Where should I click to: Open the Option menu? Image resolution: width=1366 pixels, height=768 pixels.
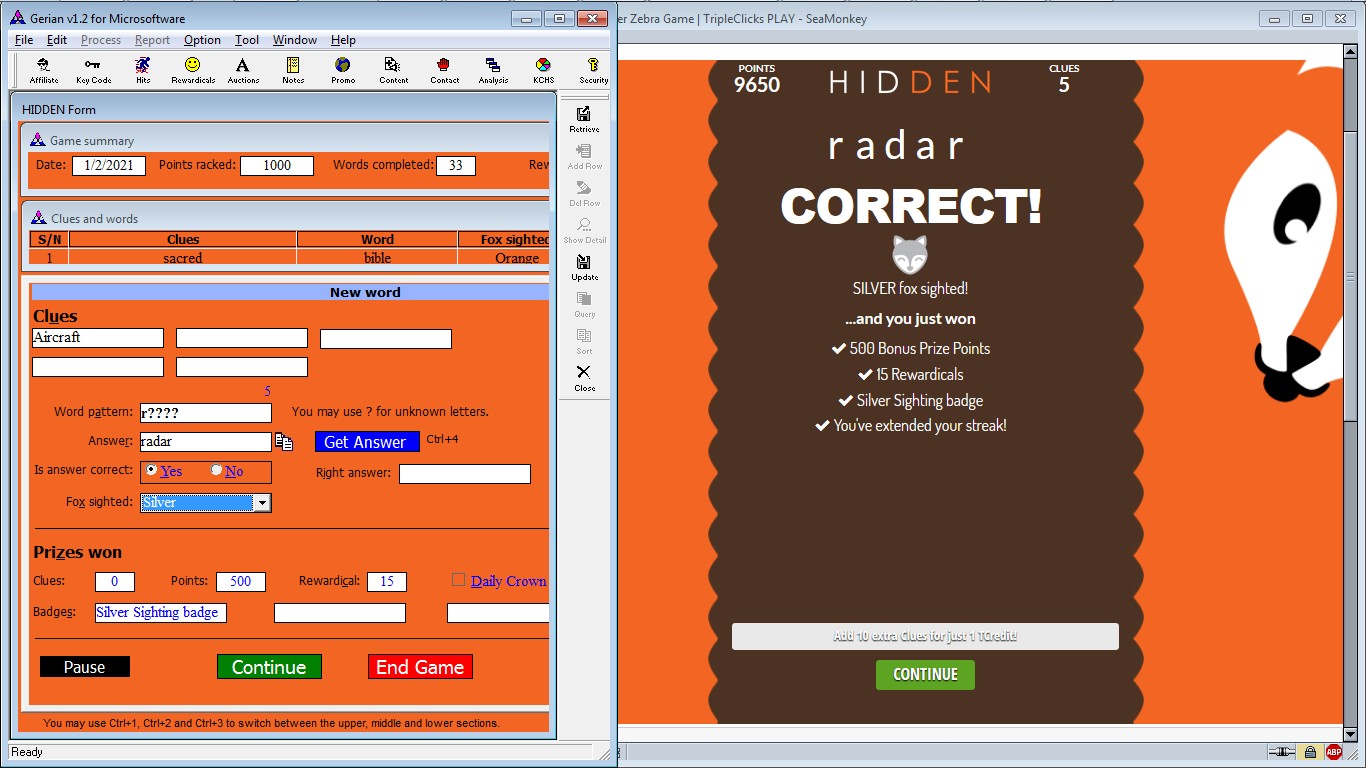click(x=202, y=40)
